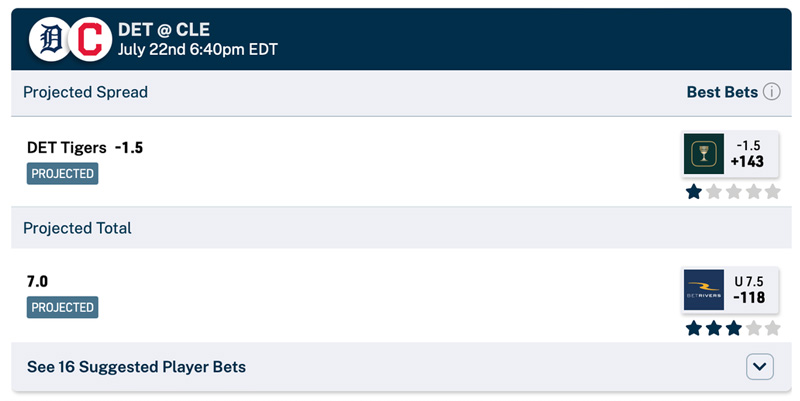This screenshot has height=401, width=800.
Task: Select the -1.5 +143 spread bet
Action: pos(730,154)
